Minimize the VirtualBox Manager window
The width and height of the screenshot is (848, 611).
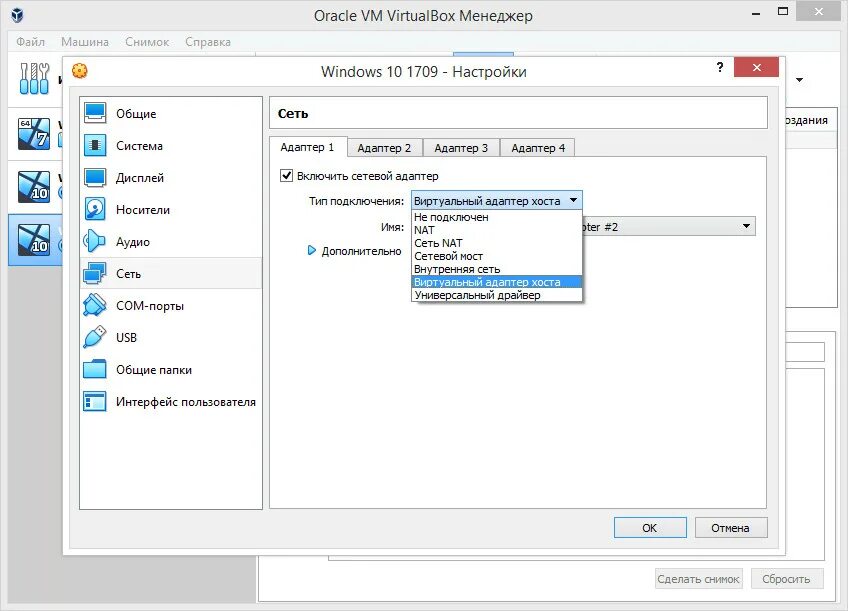point(756,12)
